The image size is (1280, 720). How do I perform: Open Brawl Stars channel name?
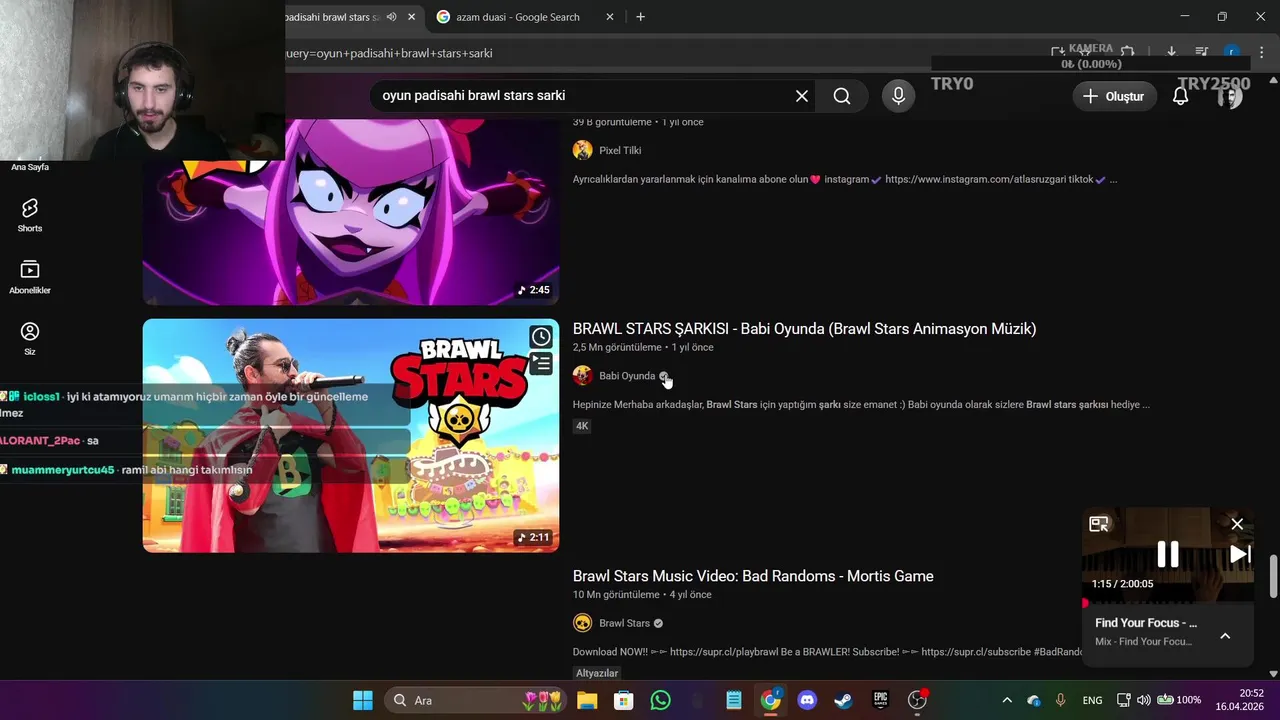click(624, 623)
